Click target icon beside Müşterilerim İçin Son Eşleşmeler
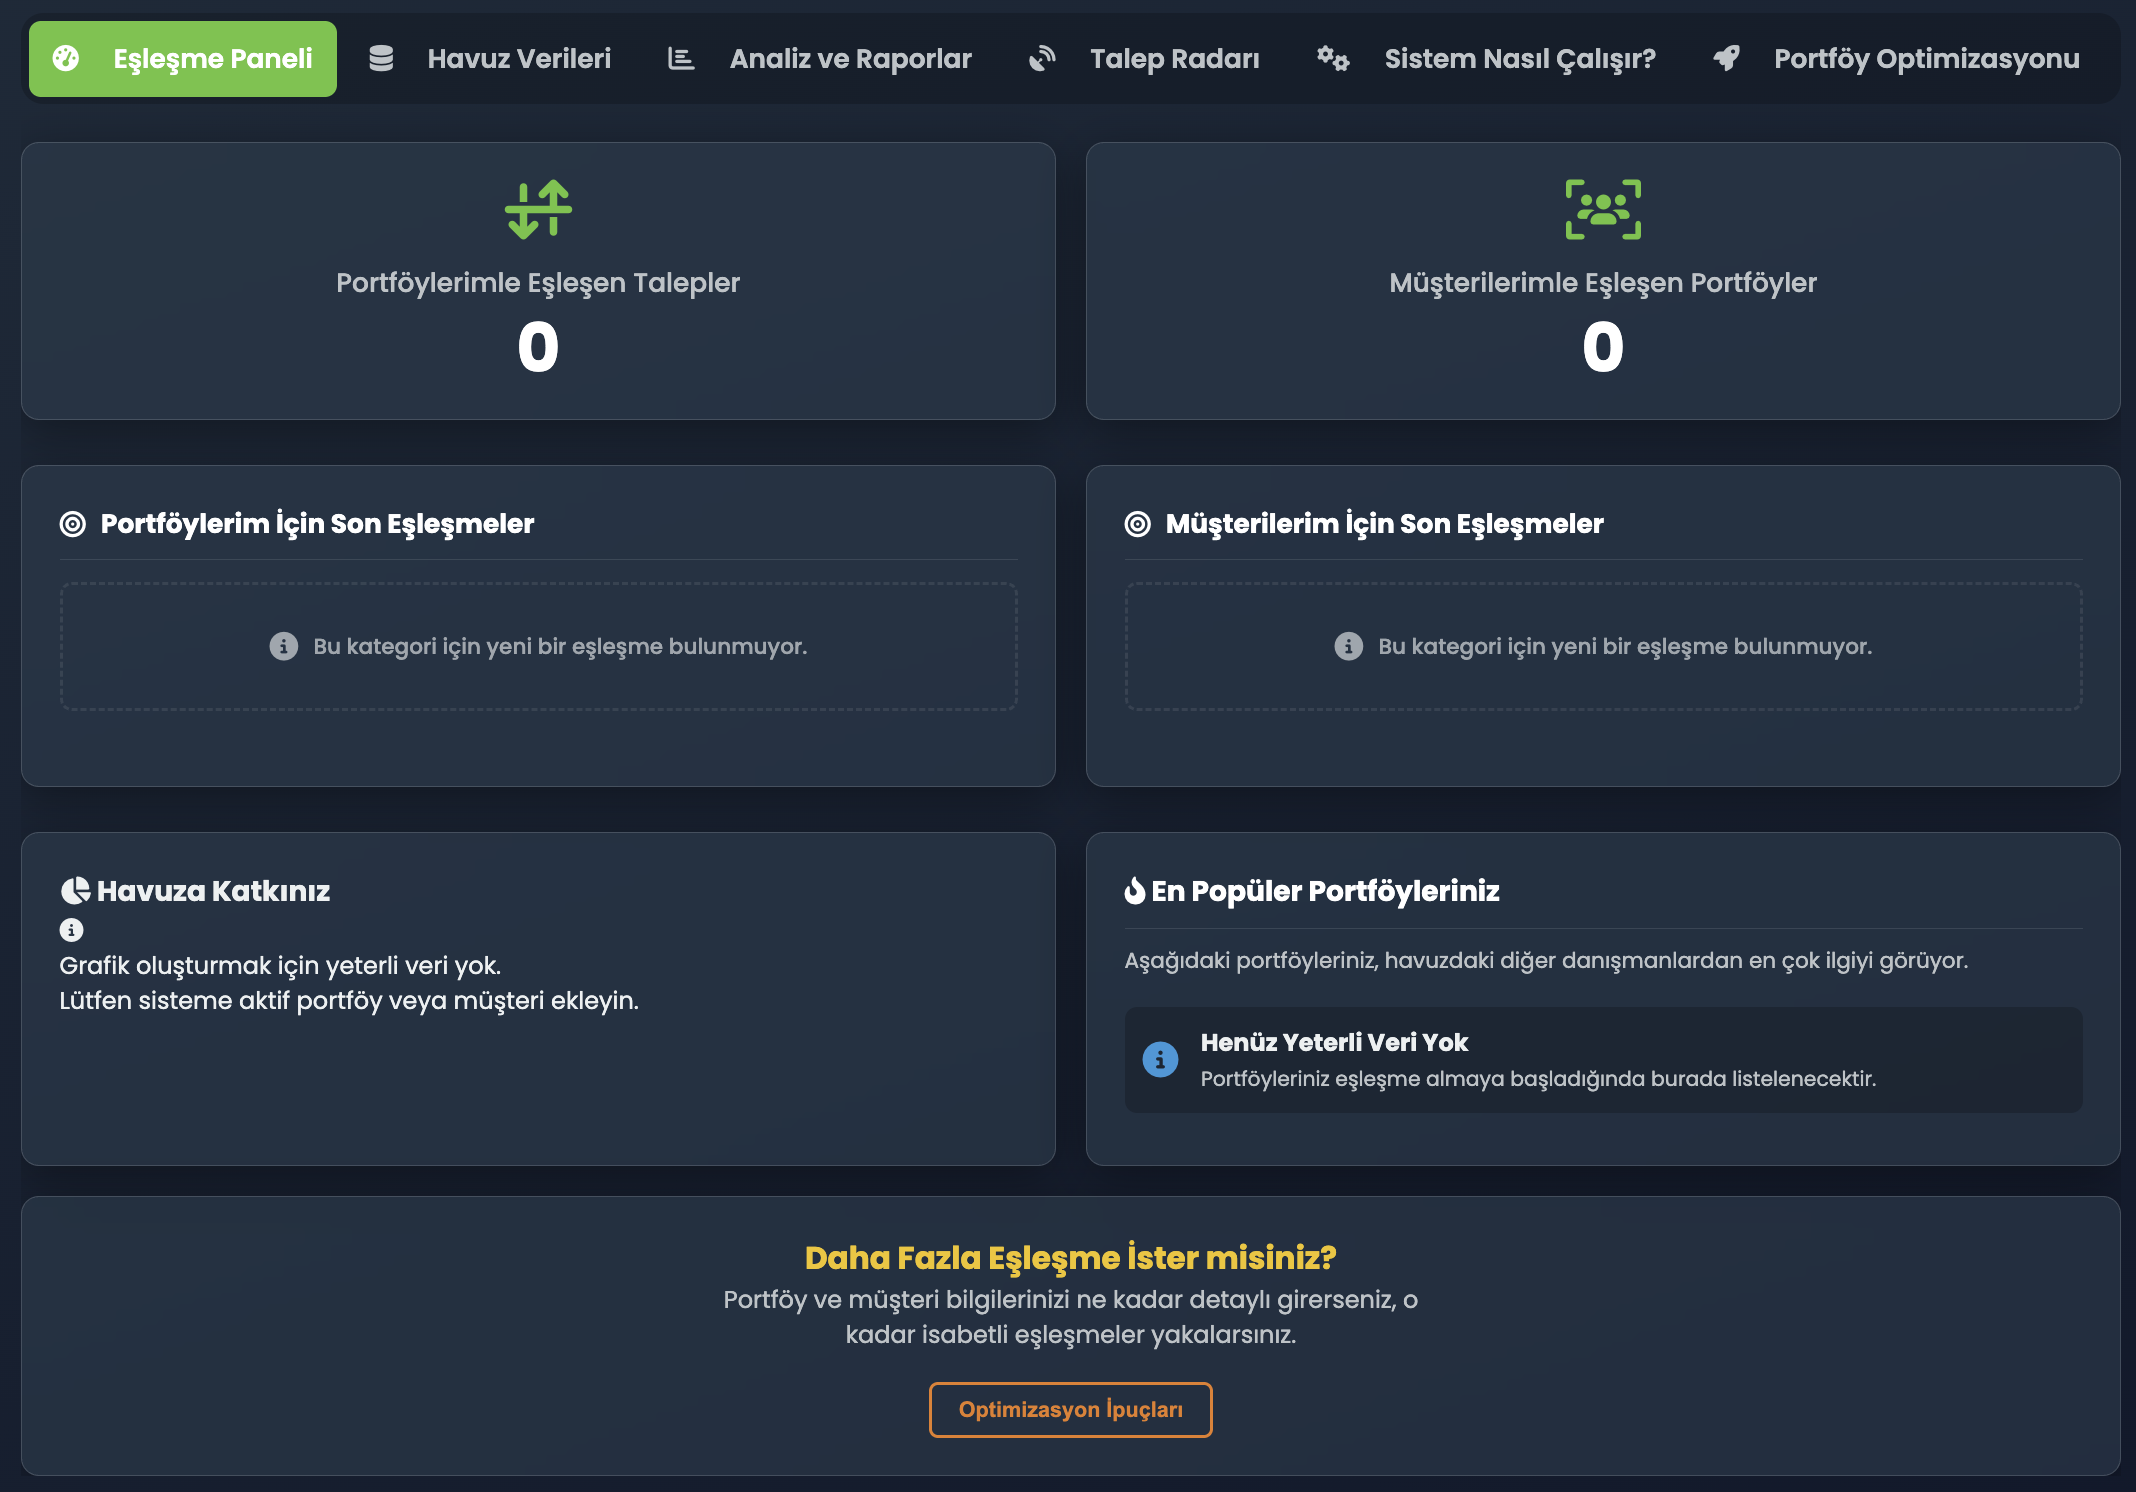The width and height of the screenshot is (2136, 1492). (1137, 524)
